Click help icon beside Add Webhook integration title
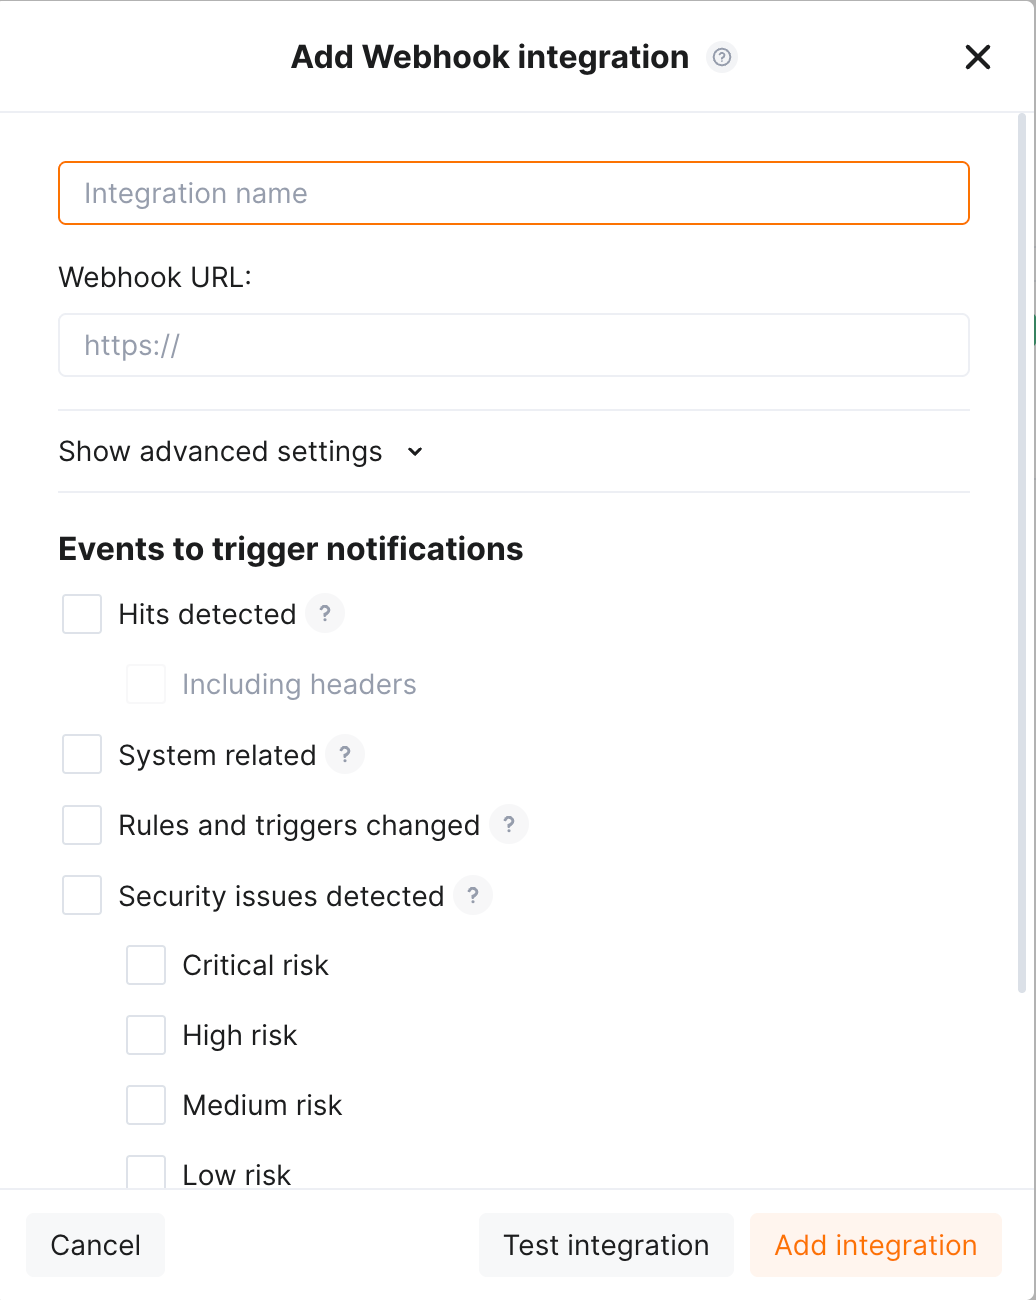This screenshot has width=1036, height=1300. tap(722, 57)
